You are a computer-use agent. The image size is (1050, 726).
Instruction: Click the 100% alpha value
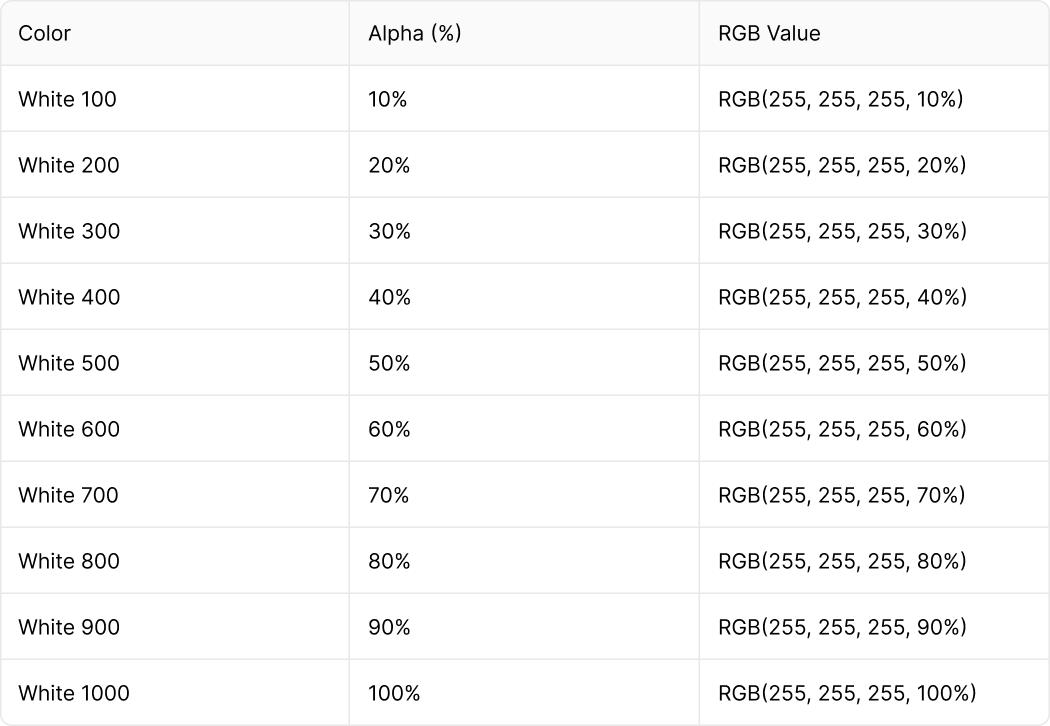click(394, 693)
